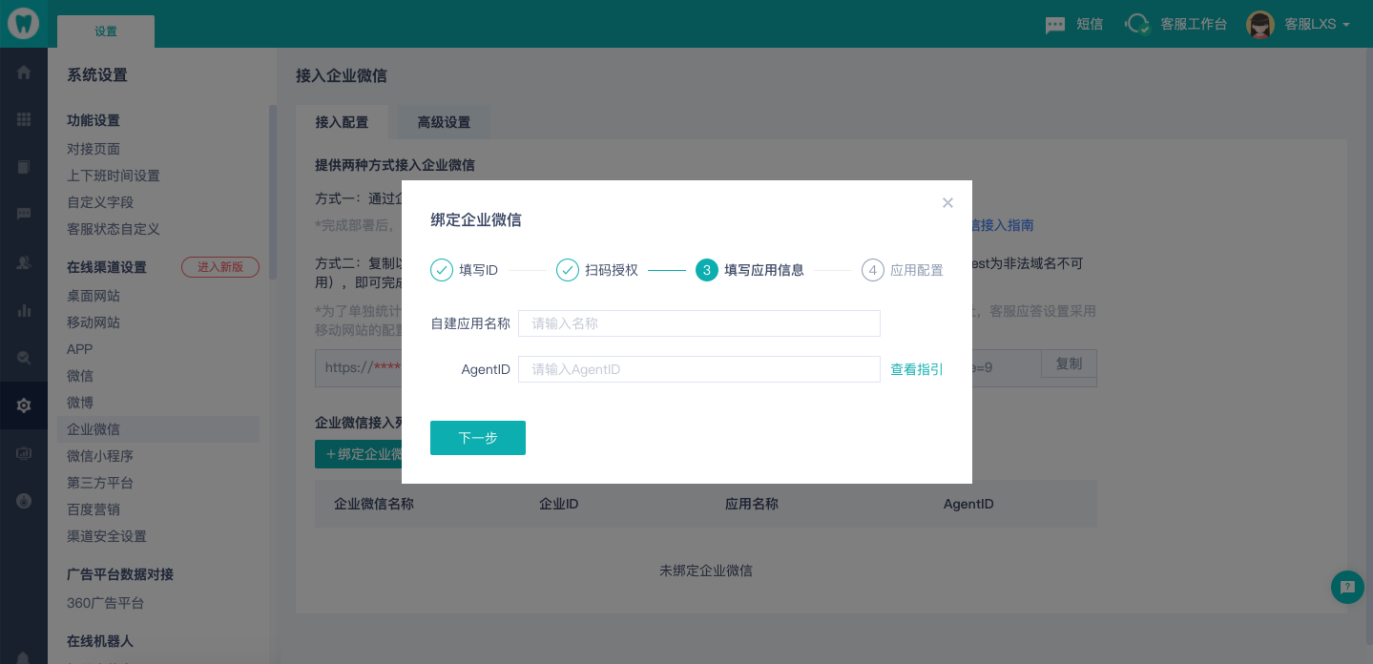The width and height of the screenshot is (1373, 664).
Task: Click the customer service headset icon
Action: point(1137,24)
